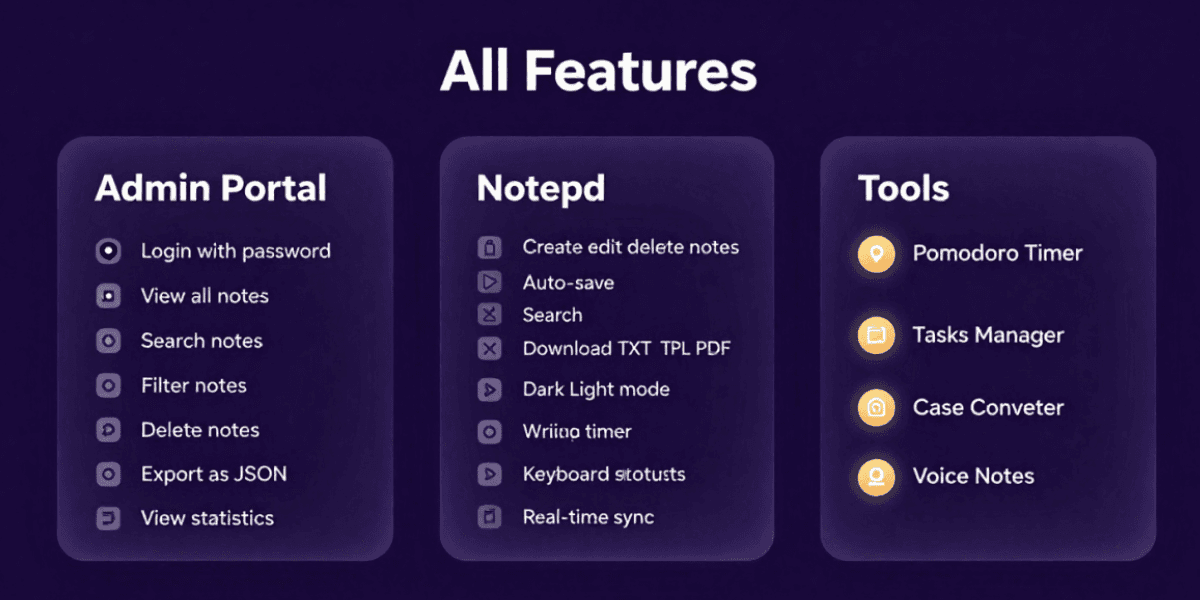
Task: Click the Case Conveter orange icon
Action: (876, 407)
